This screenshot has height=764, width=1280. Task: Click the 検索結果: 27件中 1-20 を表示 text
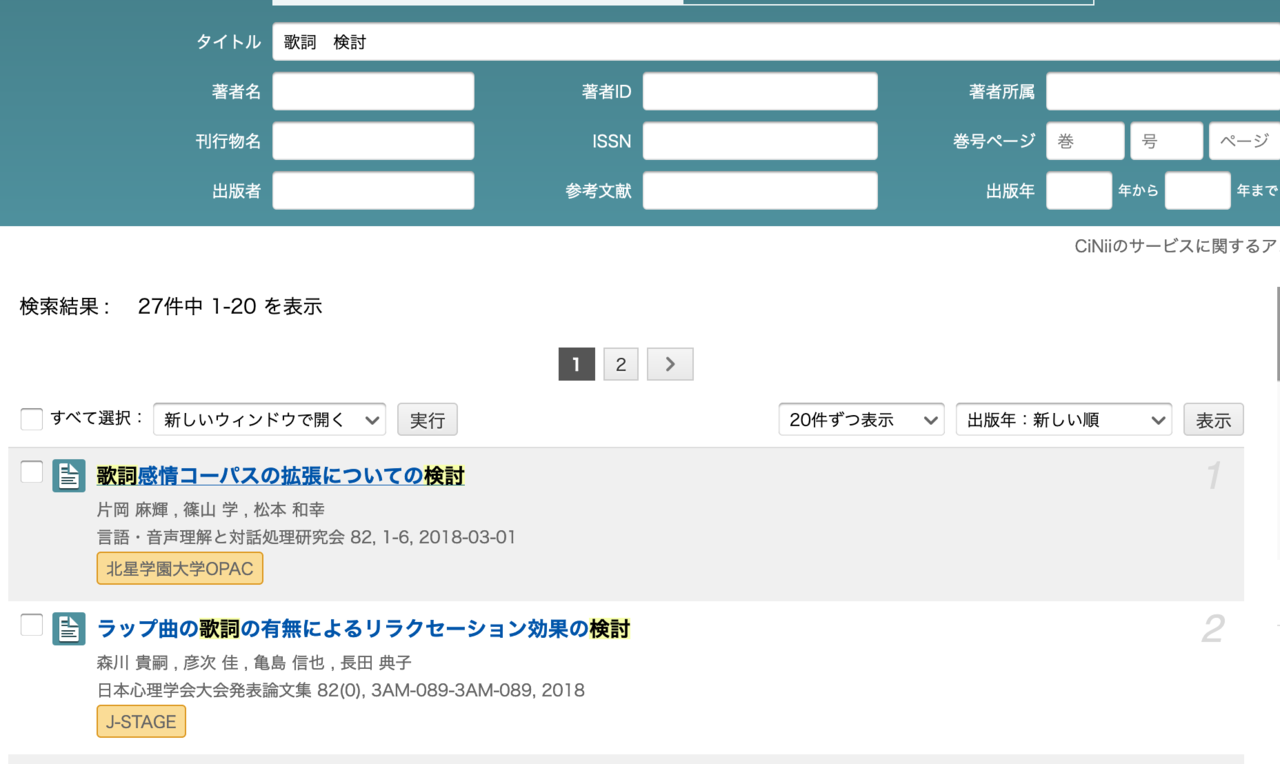click(x=171, y=307)
